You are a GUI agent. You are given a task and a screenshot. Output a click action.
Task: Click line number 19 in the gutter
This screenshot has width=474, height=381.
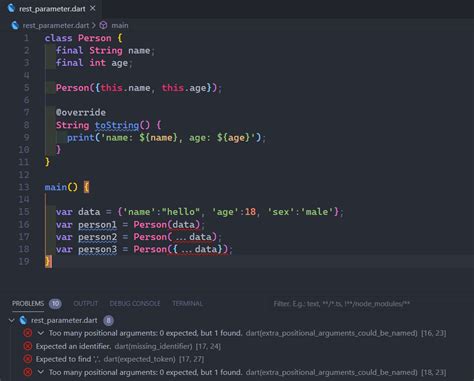tap(24, 261)
